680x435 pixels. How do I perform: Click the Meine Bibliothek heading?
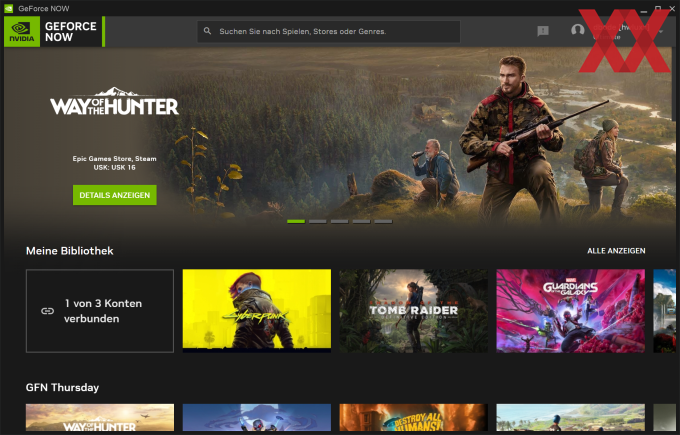(x=70, y=251)
